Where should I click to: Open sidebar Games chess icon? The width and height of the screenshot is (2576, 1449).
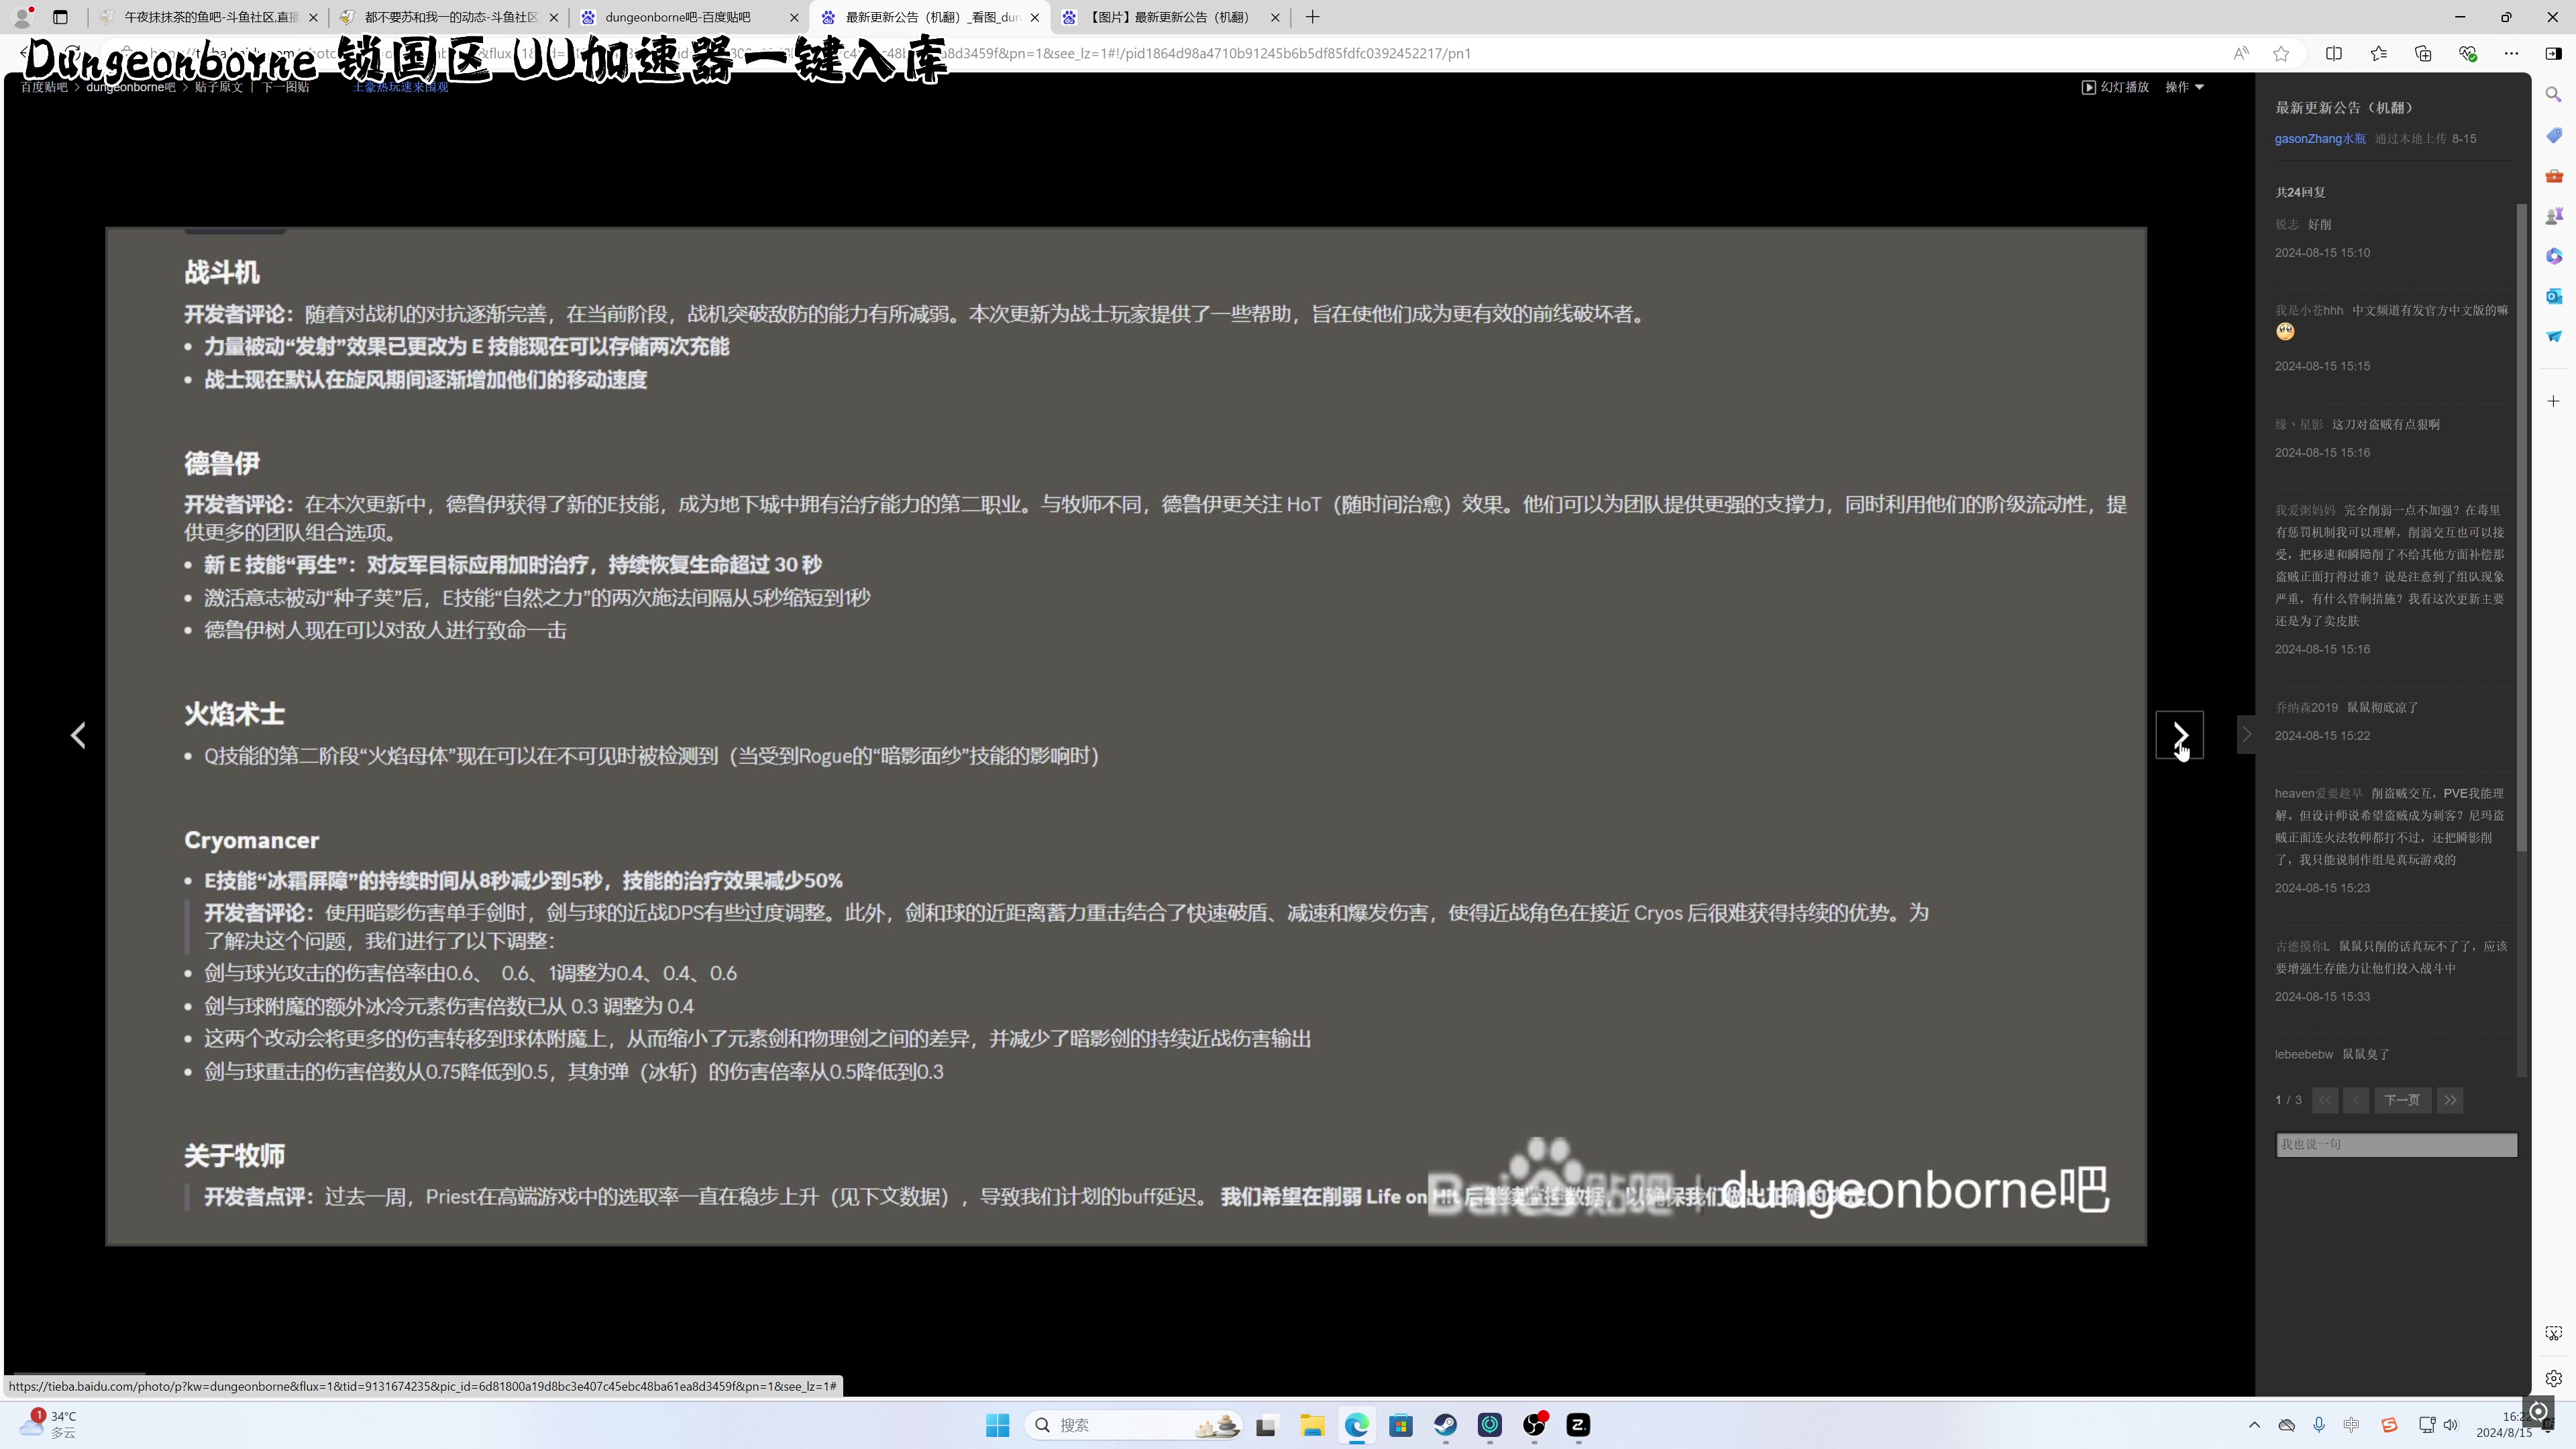pos(2553,216)
